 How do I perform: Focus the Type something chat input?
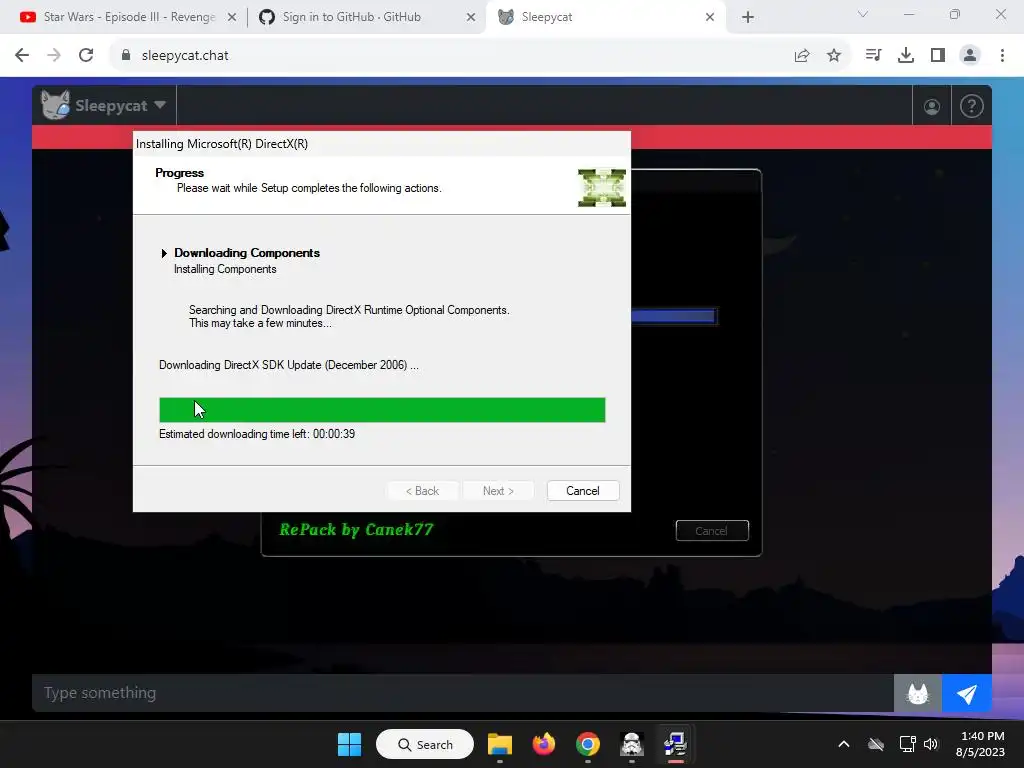[x=462, y=693]
